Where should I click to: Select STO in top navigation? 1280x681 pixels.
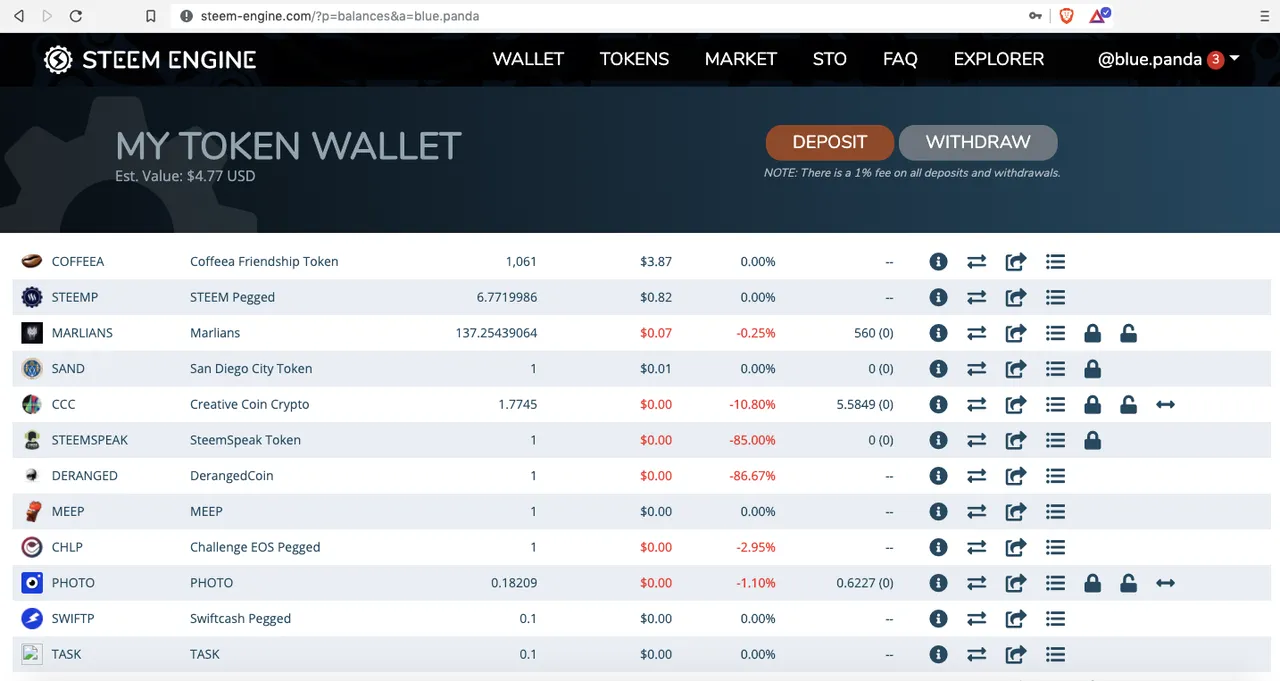coord(830,59)
